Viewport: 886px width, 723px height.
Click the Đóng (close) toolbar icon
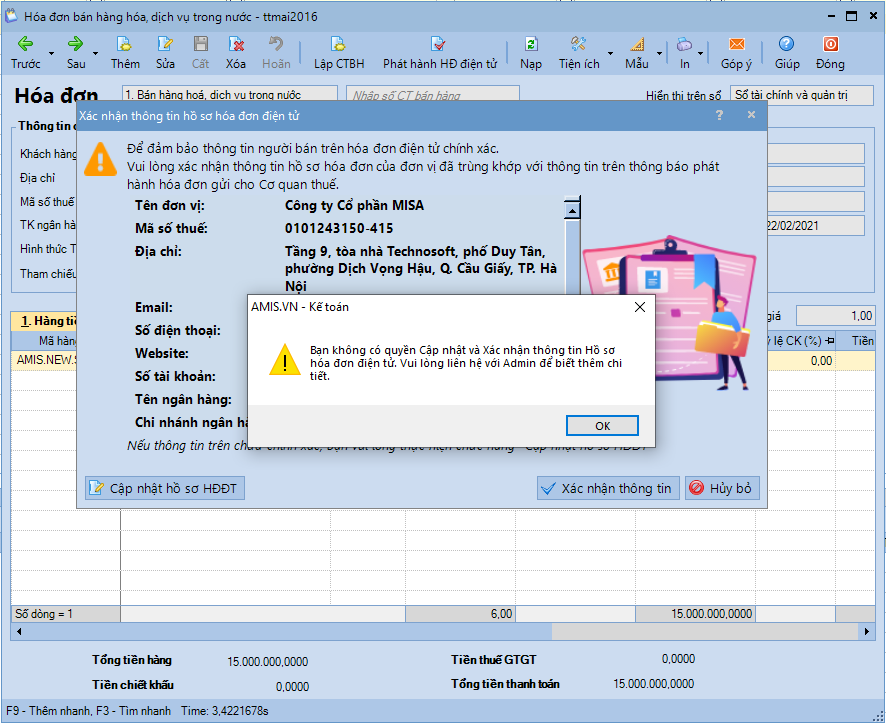pos(829,44)
